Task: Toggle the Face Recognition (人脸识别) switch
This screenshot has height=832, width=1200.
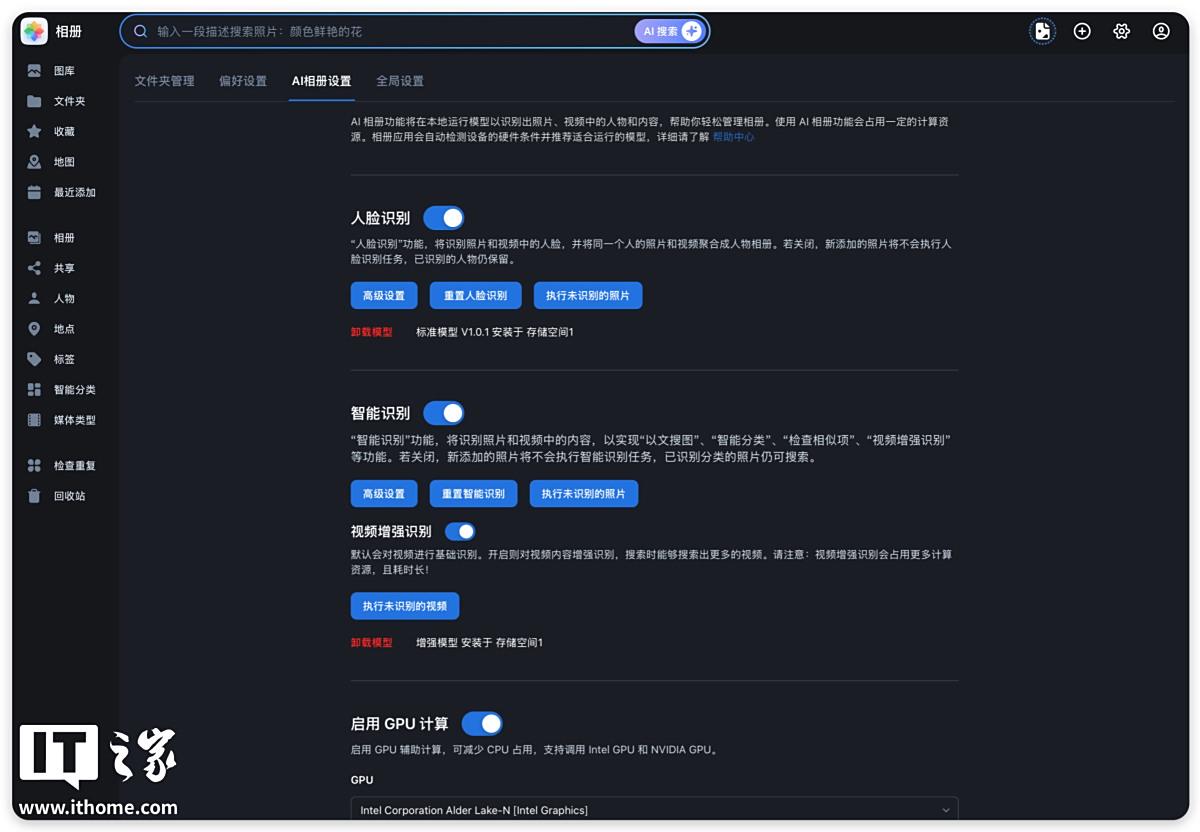Action: (444, 218)
